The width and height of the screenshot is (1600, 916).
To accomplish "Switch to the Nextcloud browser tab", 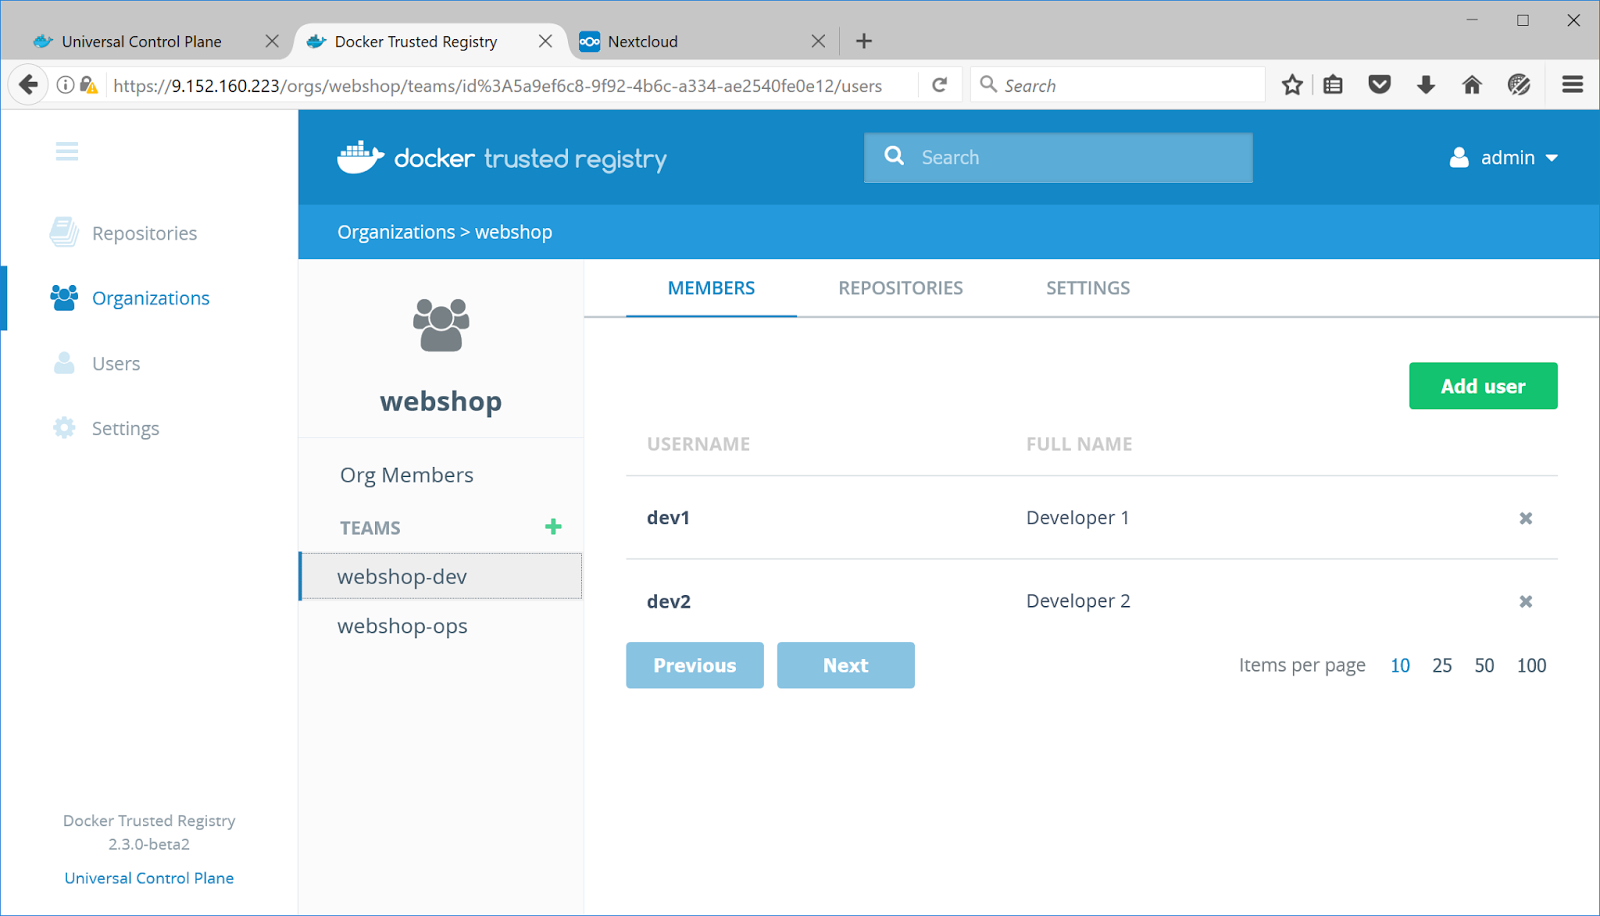I will pos(642,41).
